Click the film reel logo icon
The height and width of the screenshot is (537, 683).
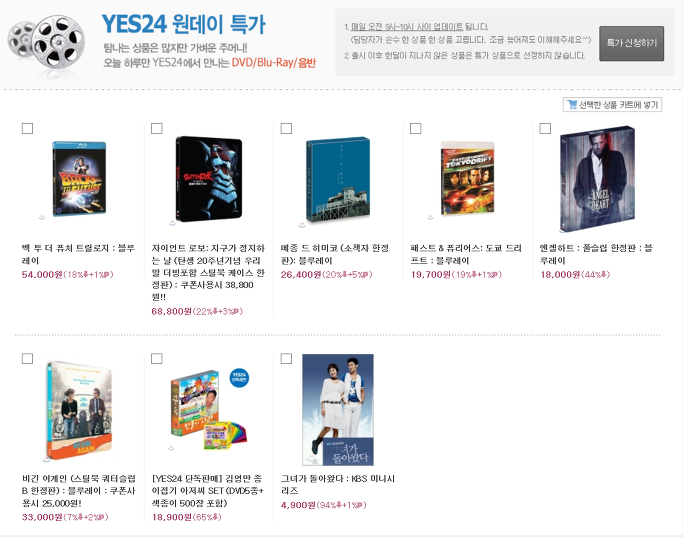pos(47,43)
